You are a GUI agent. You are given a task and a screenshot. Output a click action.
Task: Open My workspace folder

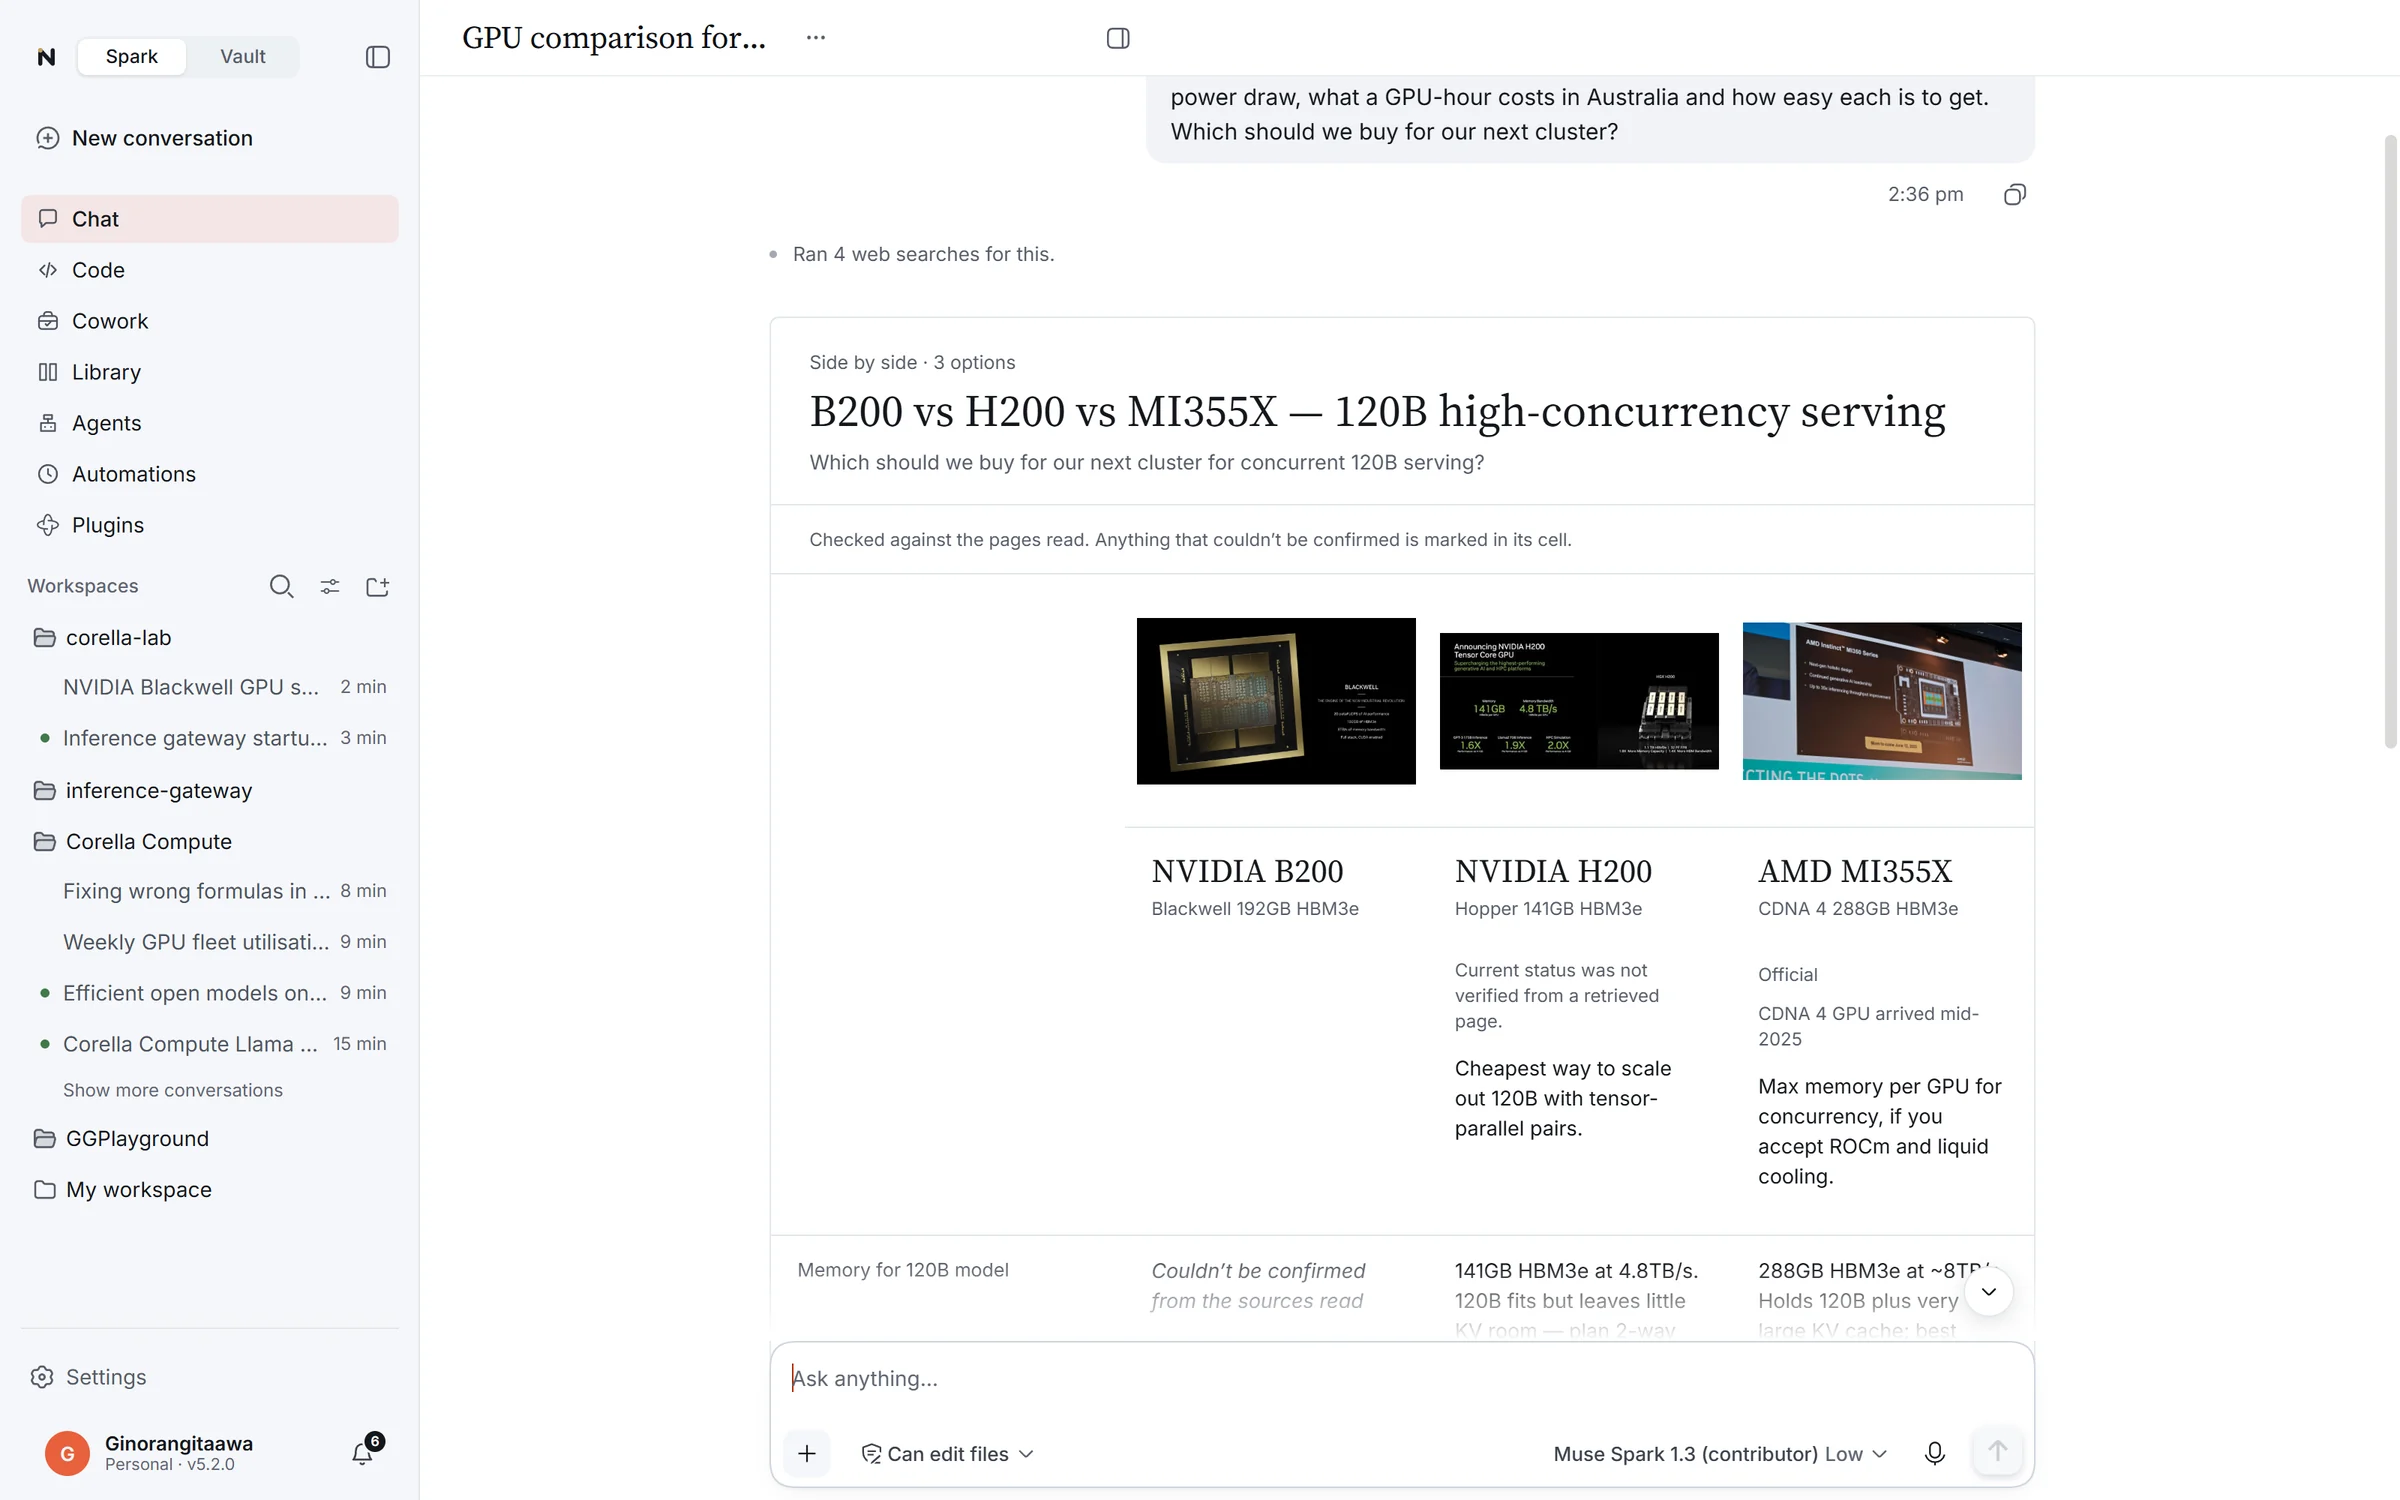(210, 1189)
